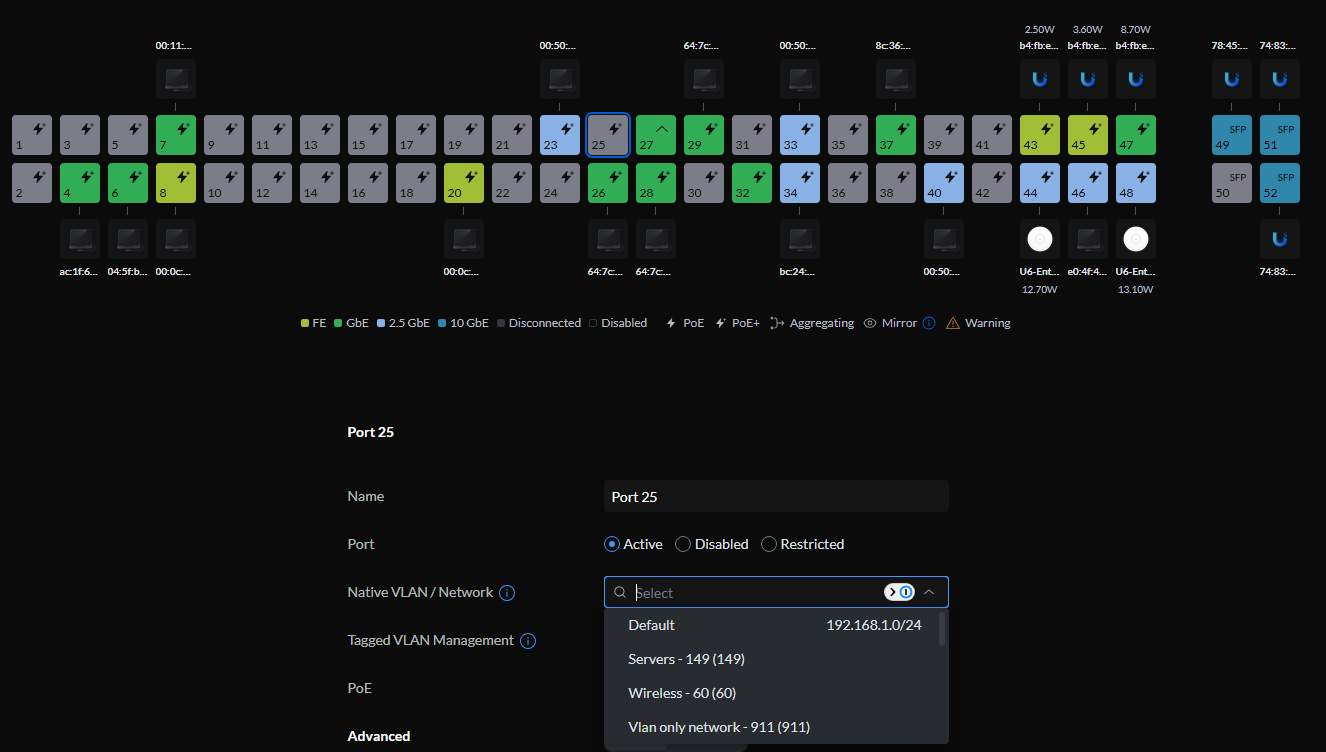
Task: Click the info icon beside Native VLAN / Network
Action: [507, 593]
